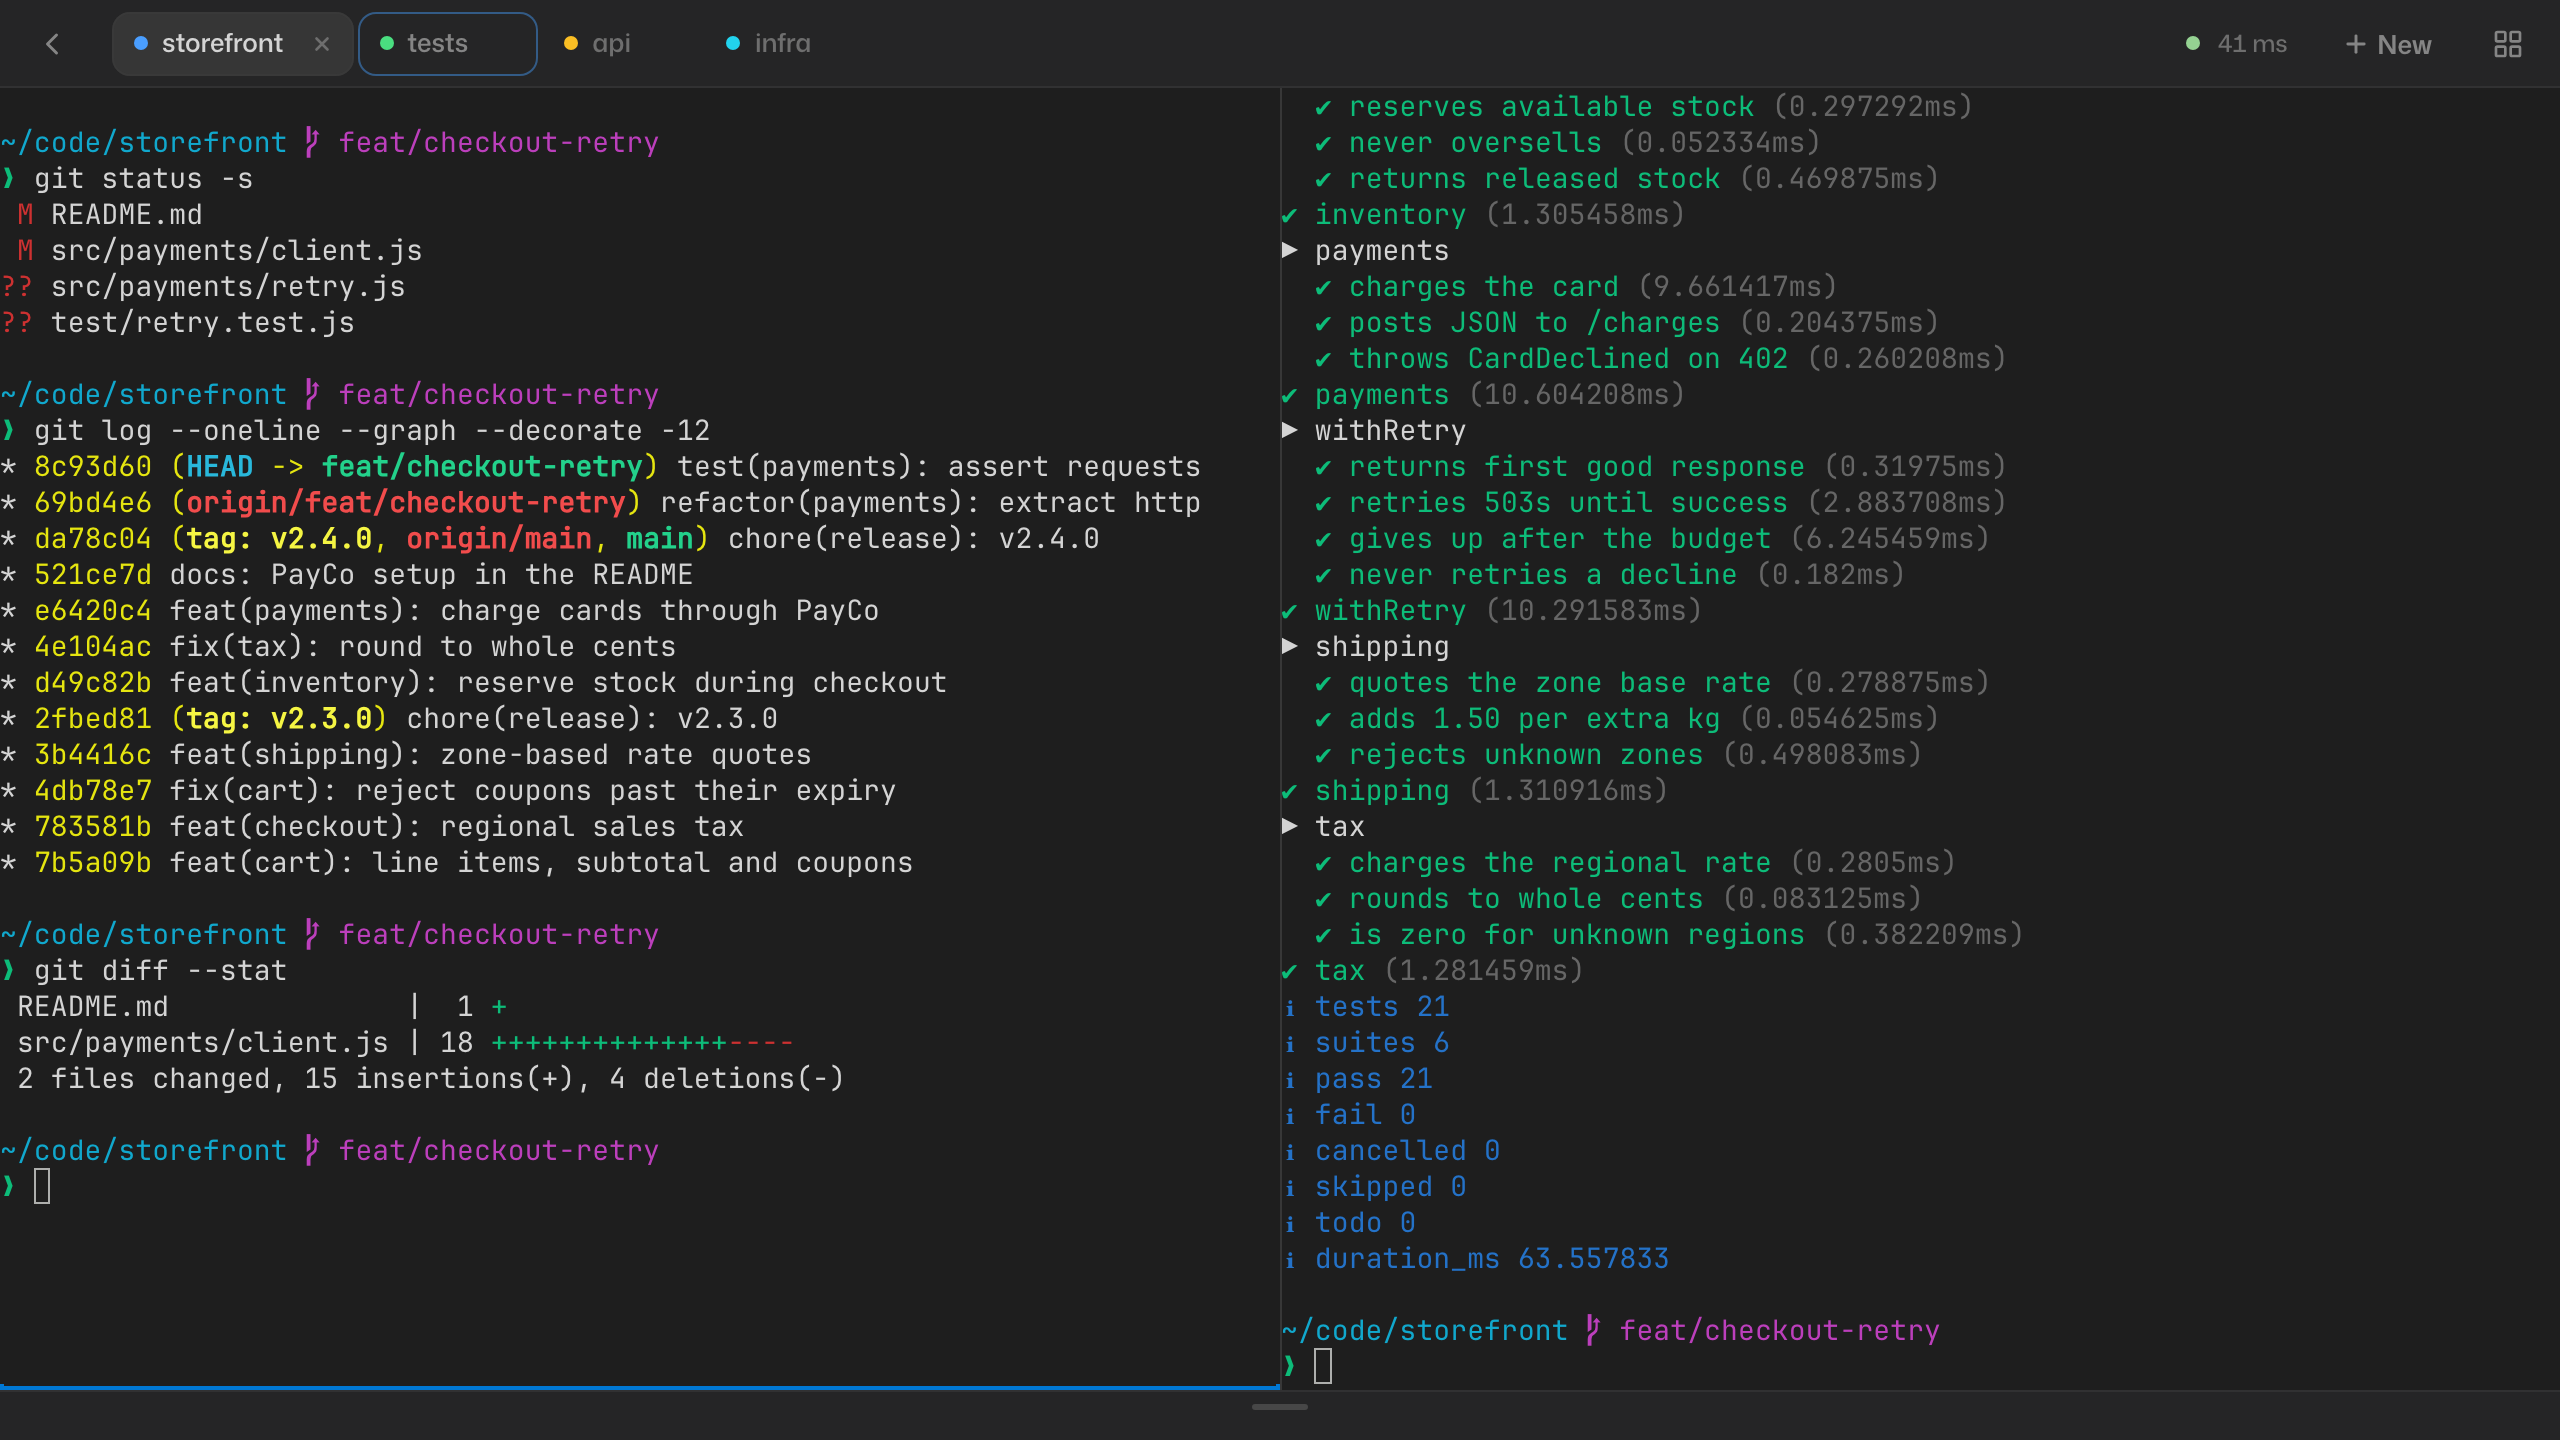Click the tax suite triangle marker
2560x1440 pixels.
[1290, 826]
